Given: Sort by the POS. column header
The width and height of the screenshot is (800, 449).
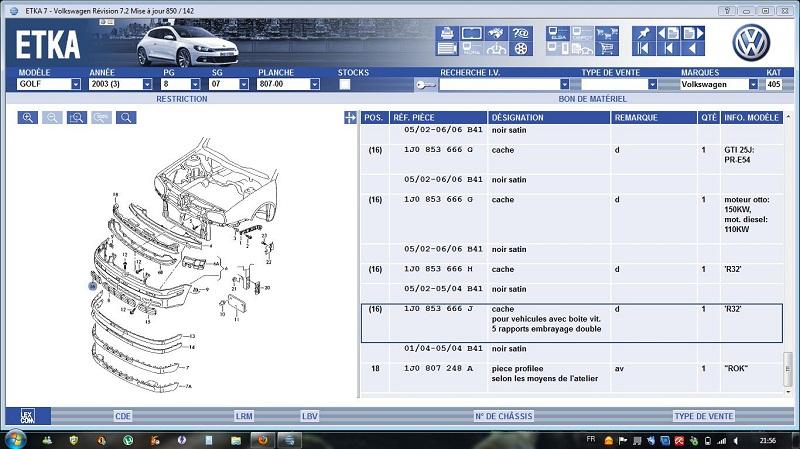Looking at the screenshot, I should click(x=374, y=117).
